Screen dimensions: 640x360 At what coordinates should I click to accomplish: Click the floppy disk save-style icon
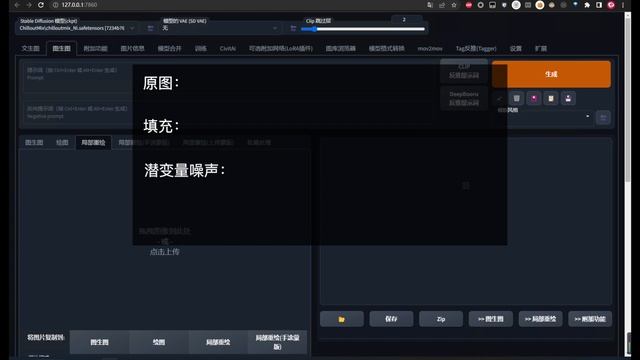pyautogui.click(x=568, y=98)
